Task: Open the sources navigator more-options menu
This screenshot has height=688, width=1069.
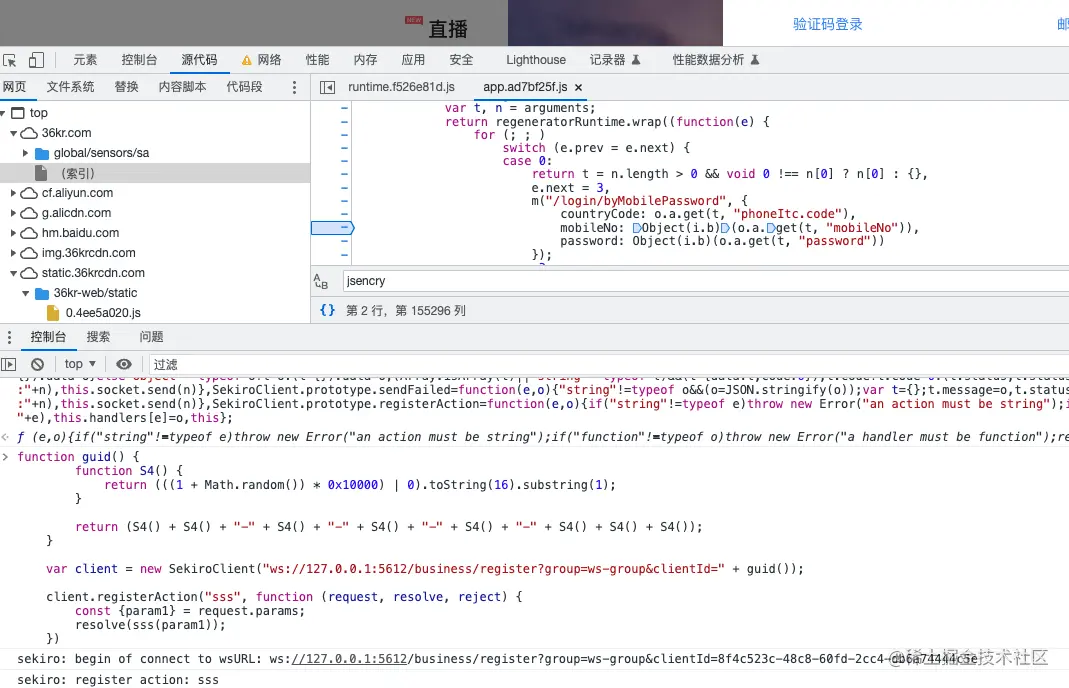Action: (x=294, y=87)
